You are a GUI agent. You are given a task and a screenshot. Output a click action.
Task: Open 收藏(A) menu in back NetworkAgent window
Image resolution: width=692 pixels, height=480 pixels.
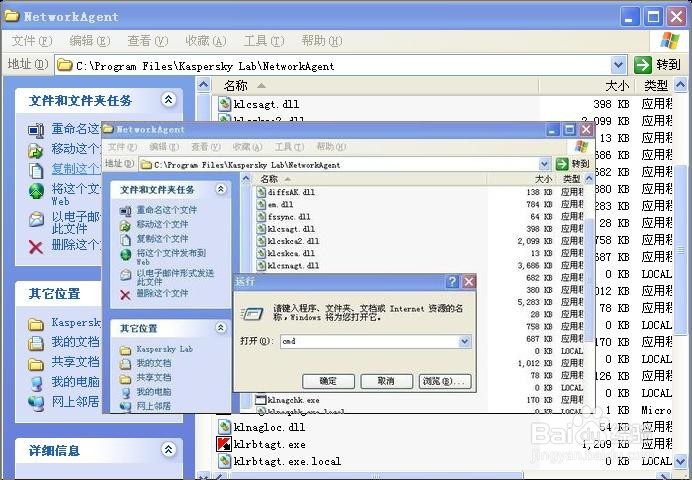(206, 41)
